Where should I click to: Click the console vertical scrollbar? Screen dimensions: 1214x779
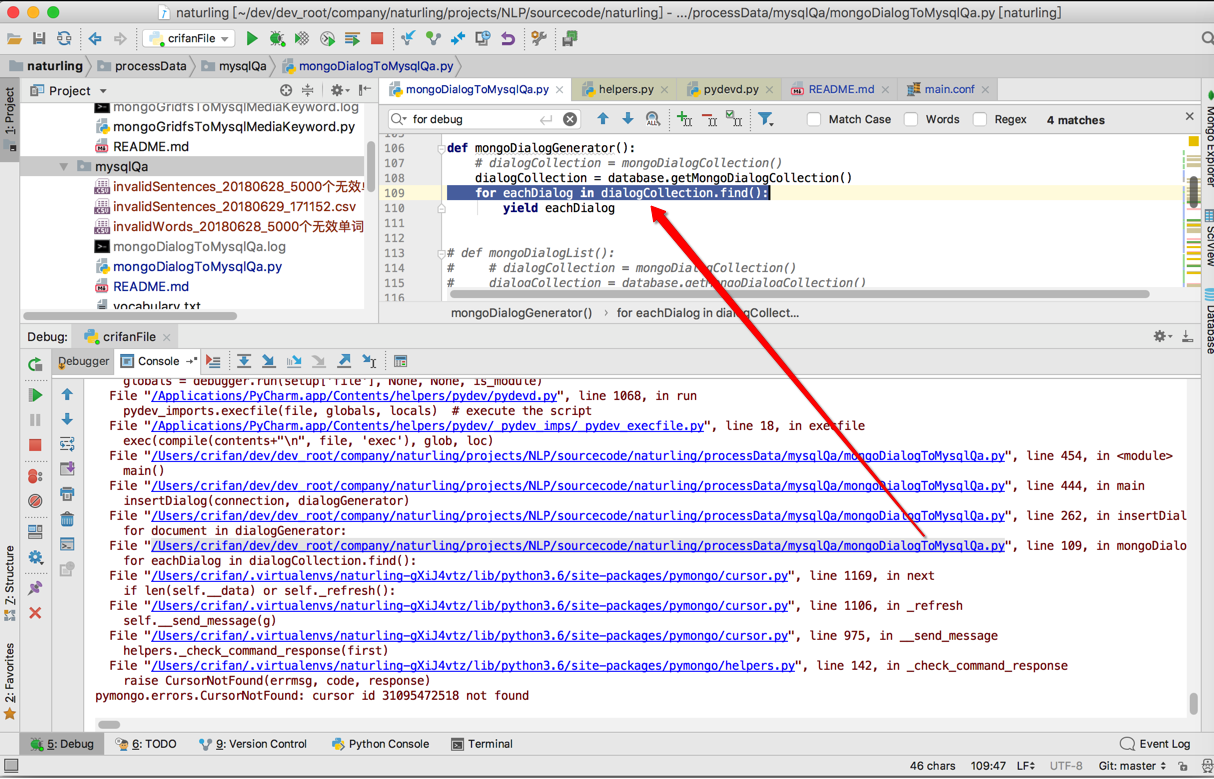1193,703
